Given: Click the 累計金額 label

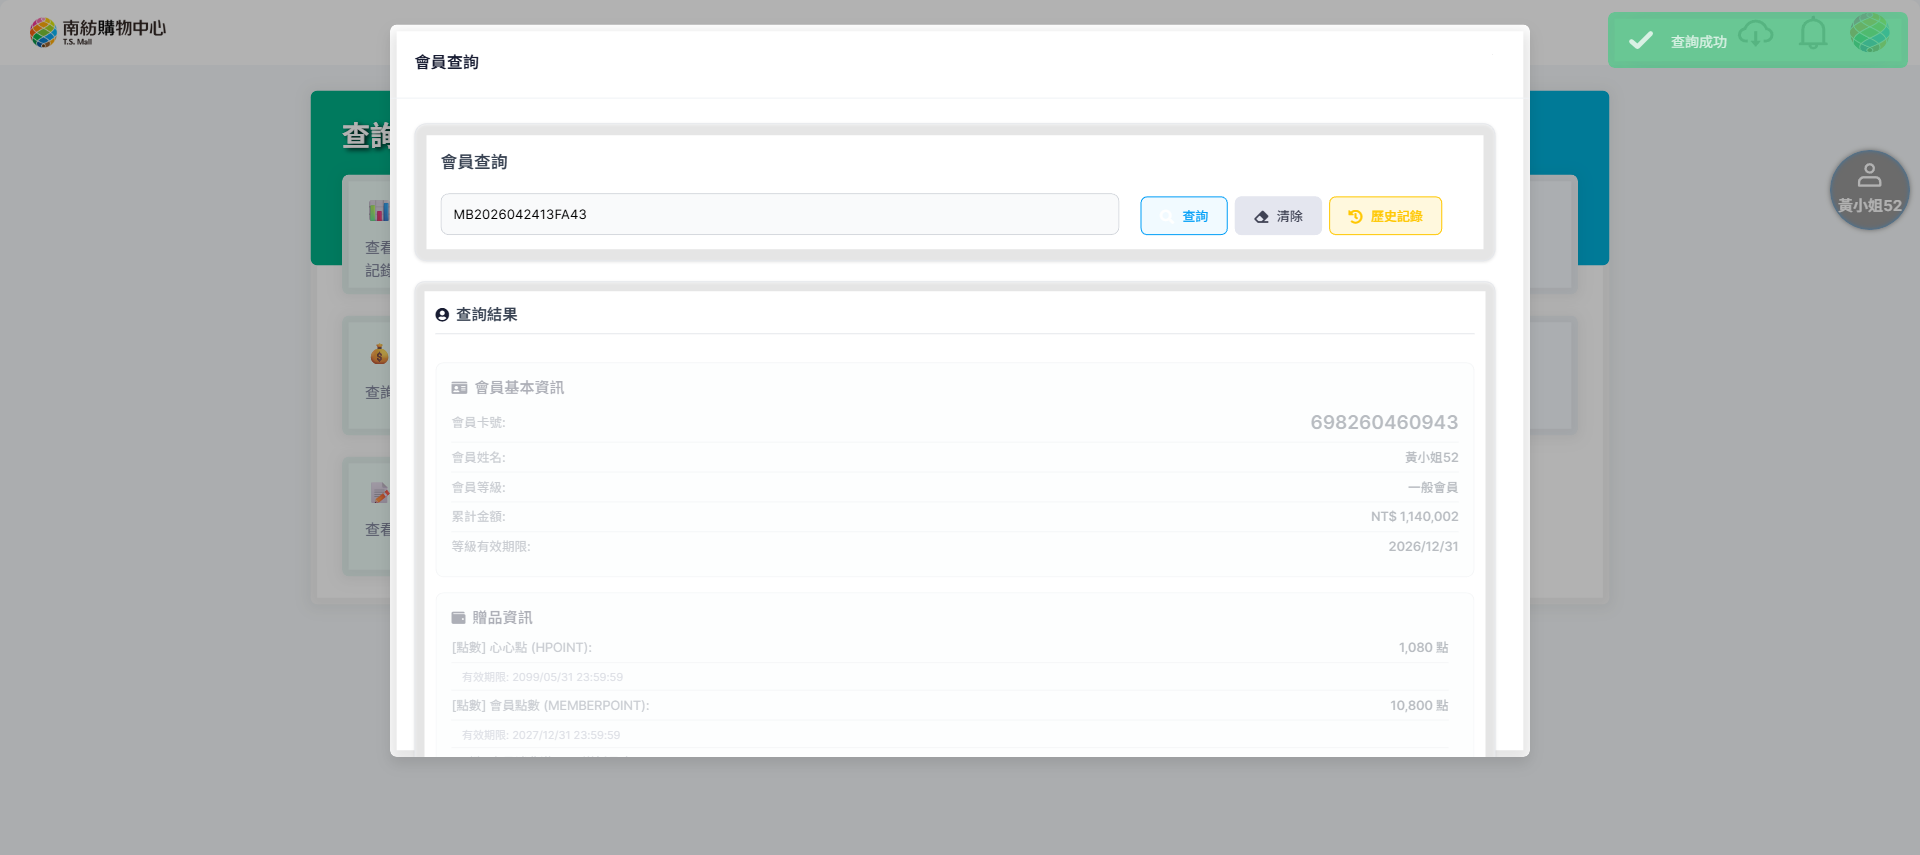Looking at the screenshot, I should (x=478, y=517).
